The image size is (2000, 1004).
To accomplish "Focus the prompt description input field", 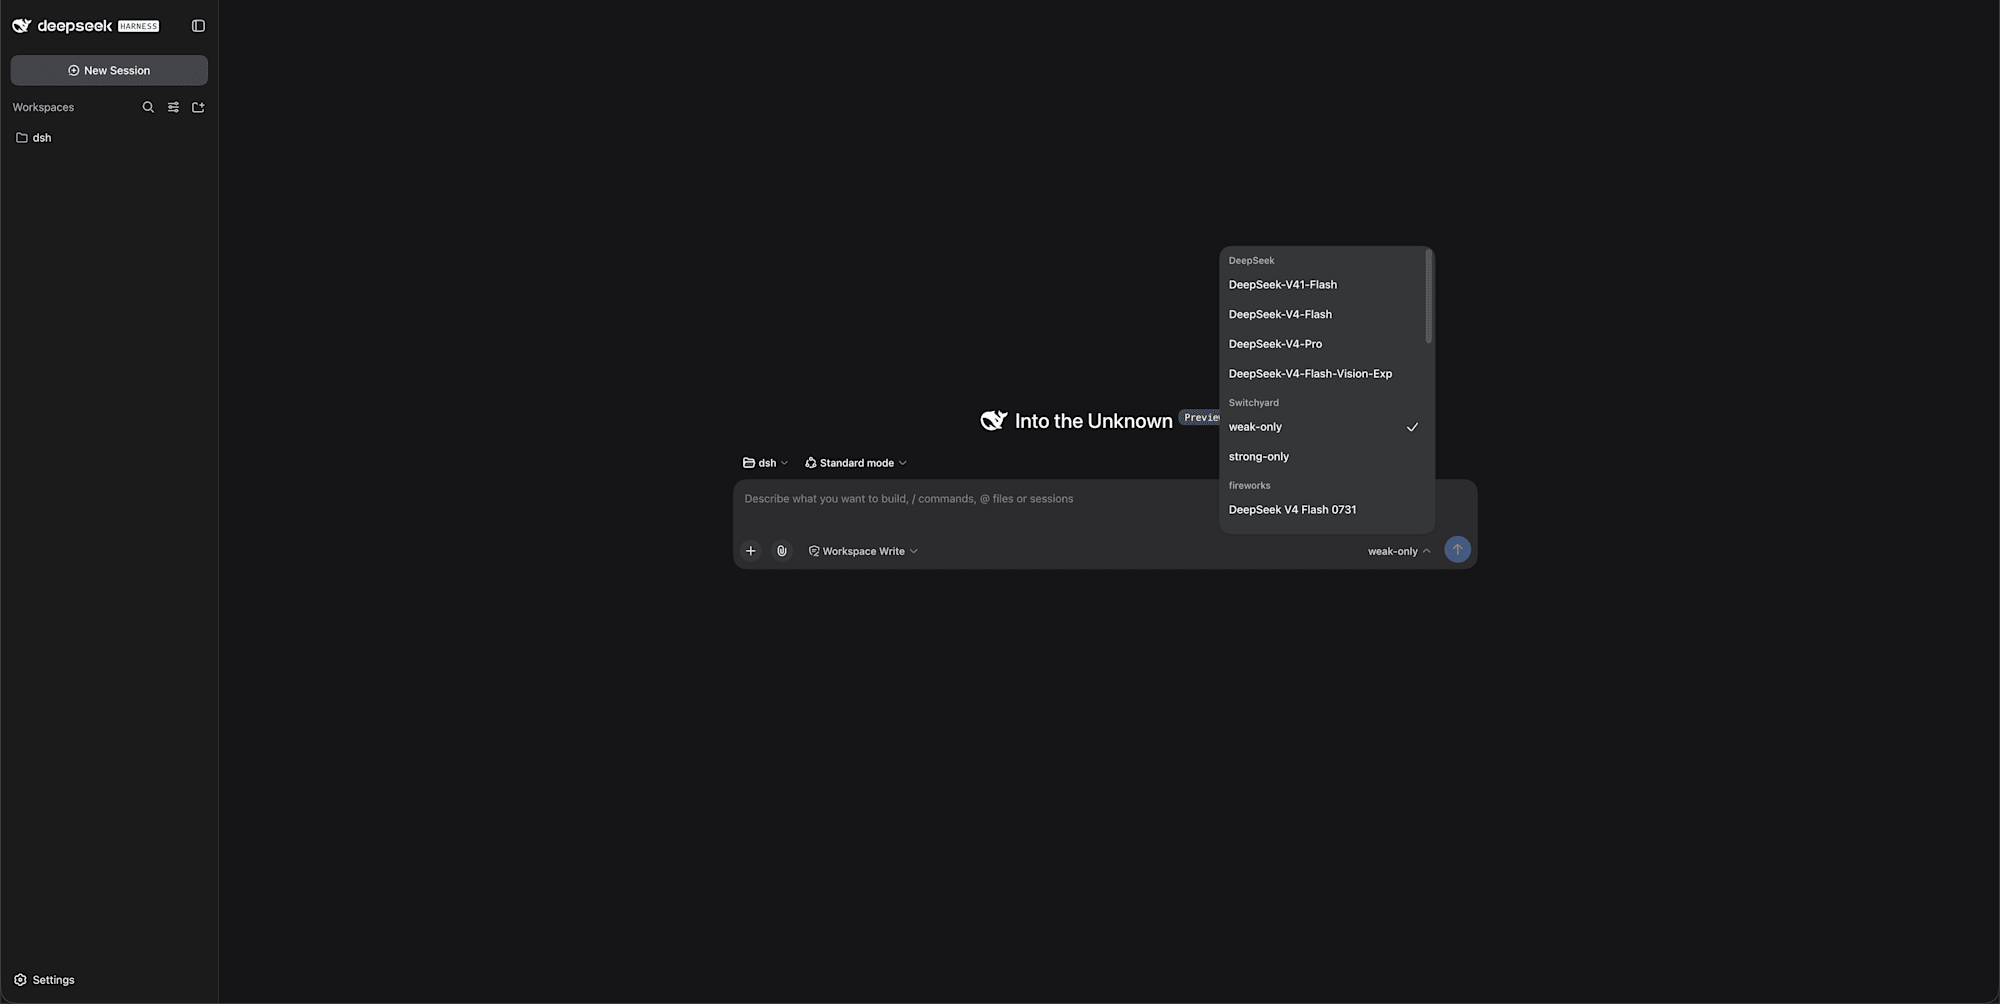I will coord(975,499).
